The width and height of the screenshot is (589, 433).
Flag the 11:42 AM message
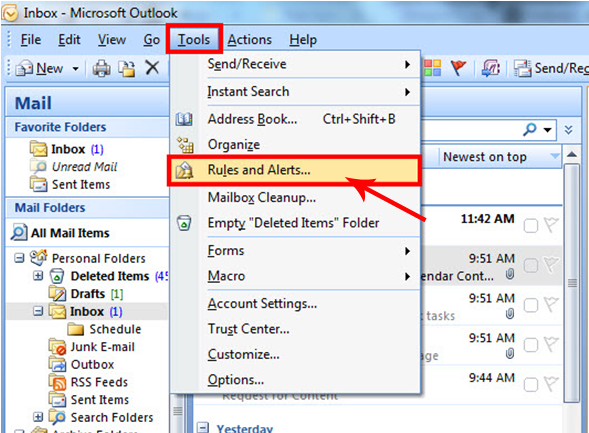tap(551, 225)
